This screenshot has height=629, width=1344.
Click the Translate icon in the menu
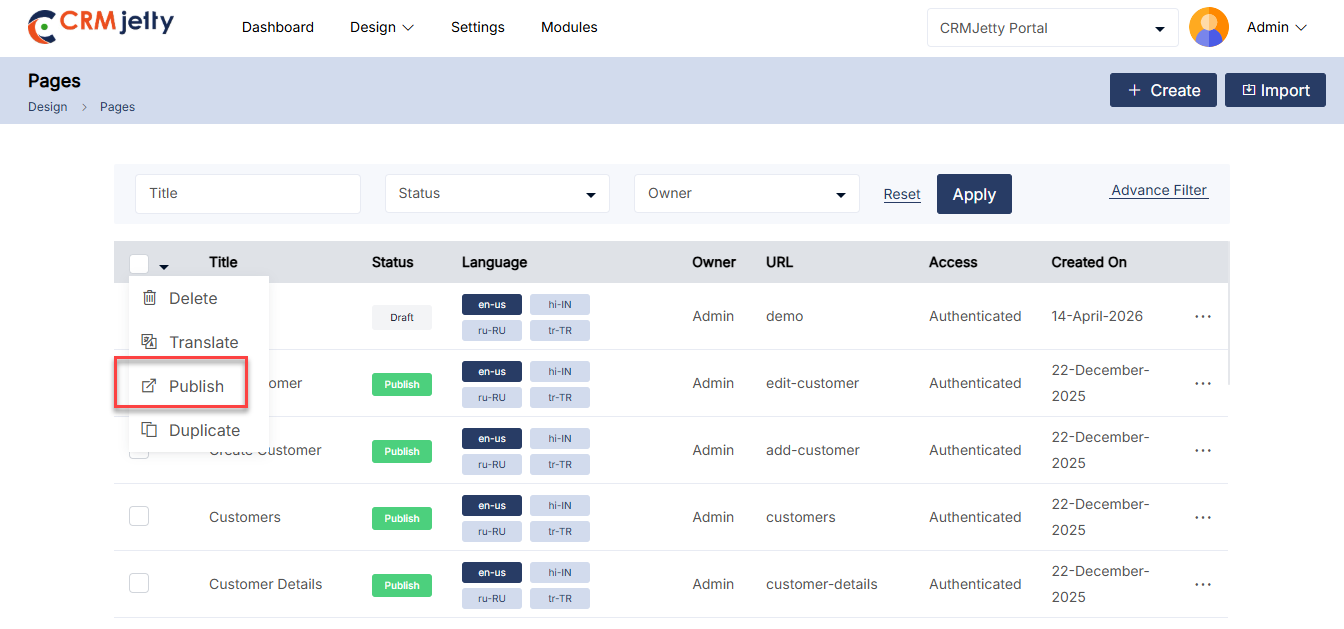point(150,342)
